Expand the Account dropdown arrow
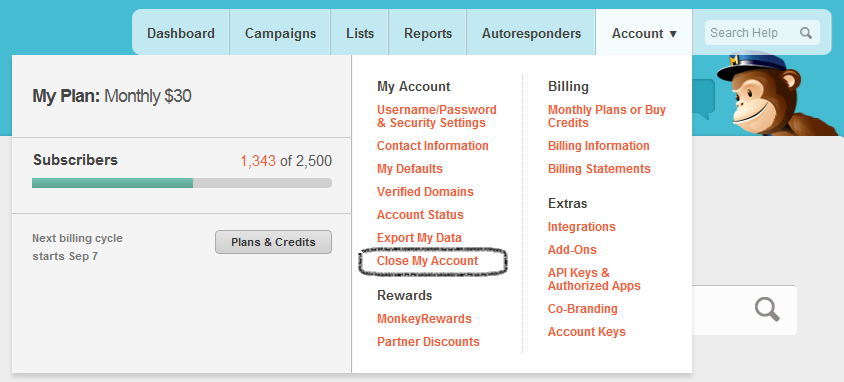The image size is (844, 382). pyautogui.click(x=673, y=34)
